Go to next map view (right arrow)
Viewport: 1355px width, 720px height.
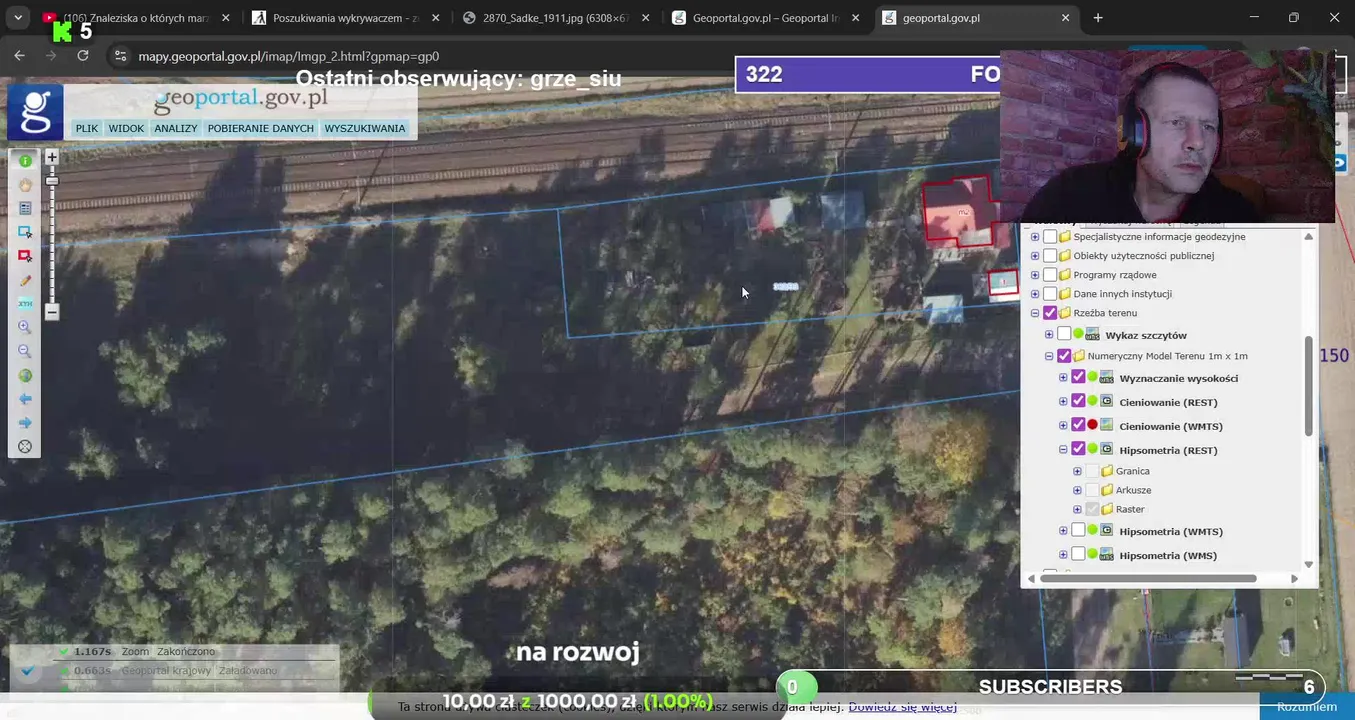25,422
